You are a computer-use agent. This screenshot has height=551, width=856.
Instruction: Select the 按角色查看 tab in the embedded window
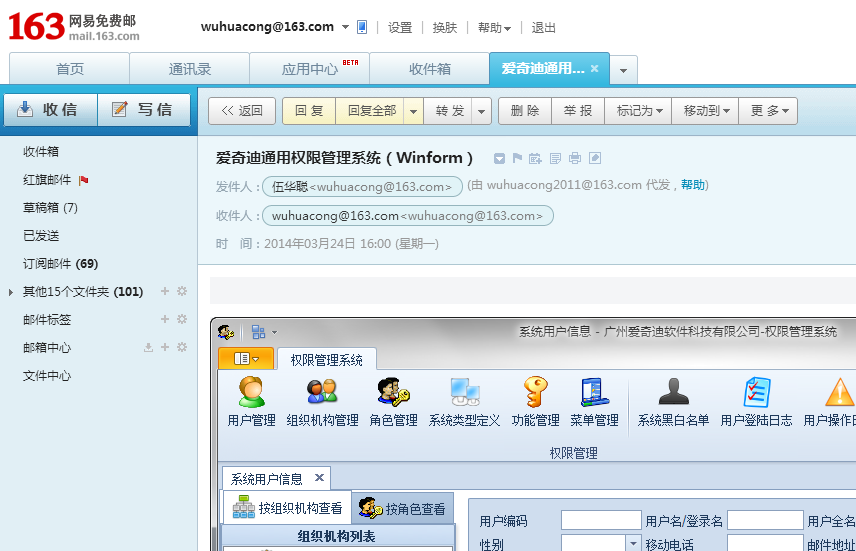pyautogui.click(x=402, y=509)
